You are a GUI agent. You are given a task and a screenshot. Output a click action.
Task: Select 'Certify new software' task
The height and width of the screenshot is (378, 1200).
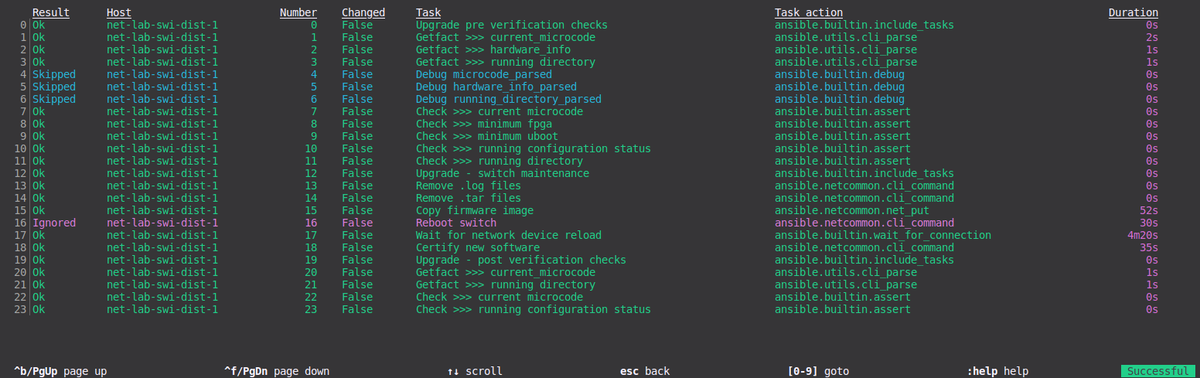point(477,247)
